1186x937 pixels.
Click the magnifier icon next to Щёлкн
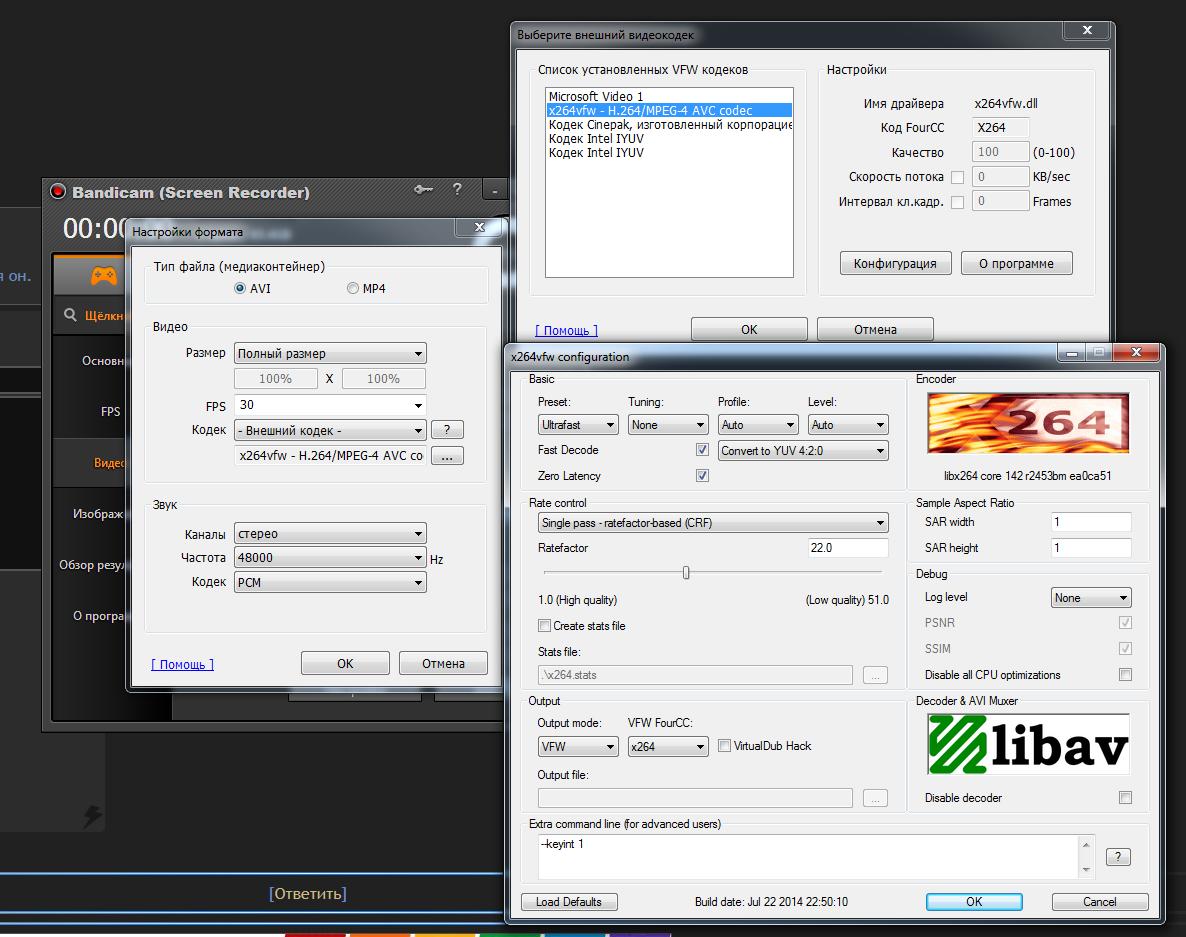(70, 315)
